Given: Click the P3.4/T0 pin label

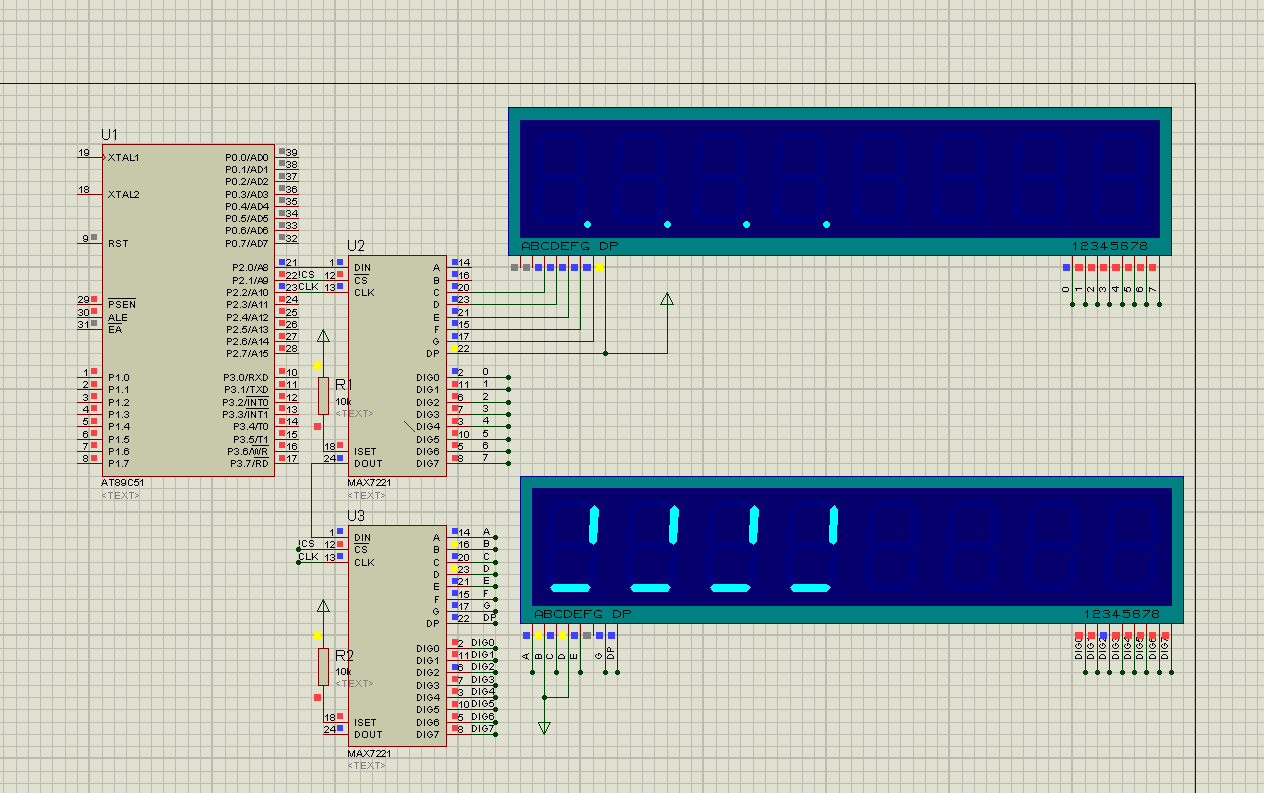Looking at the screenshot, I should 250,427.
